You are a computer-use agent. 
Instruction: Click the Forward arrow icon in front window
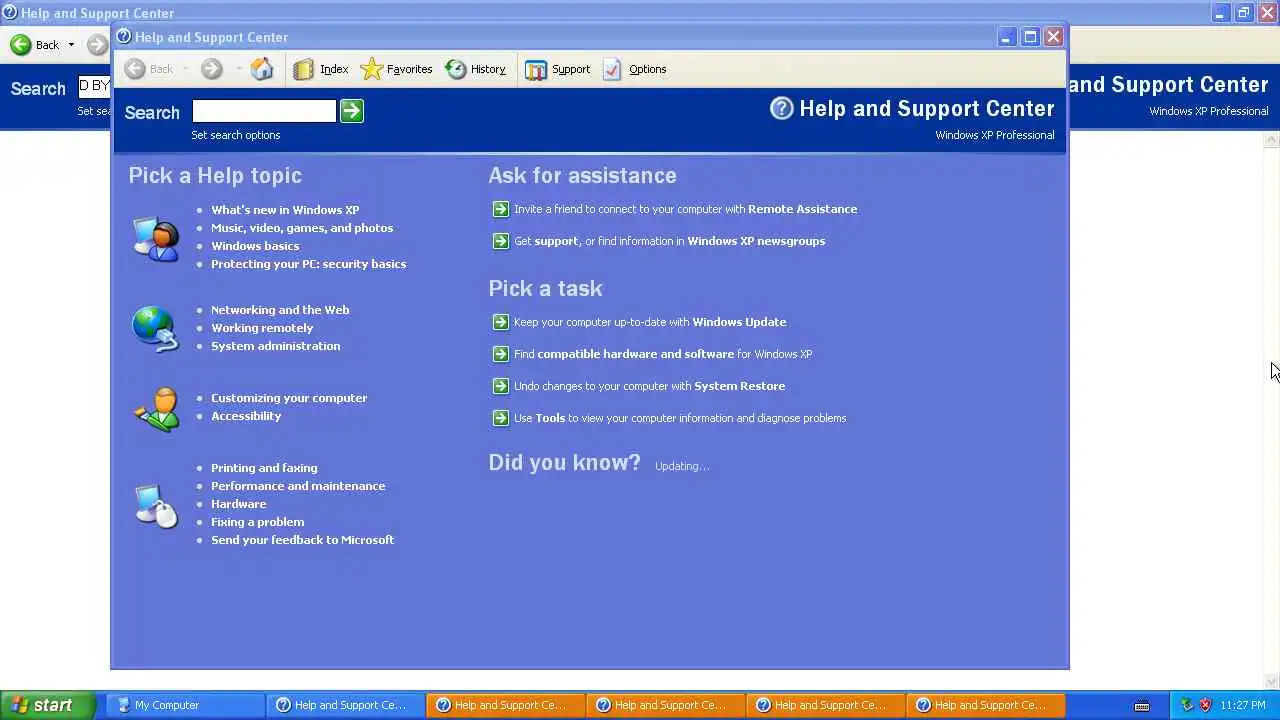click(x=211, y=69)
